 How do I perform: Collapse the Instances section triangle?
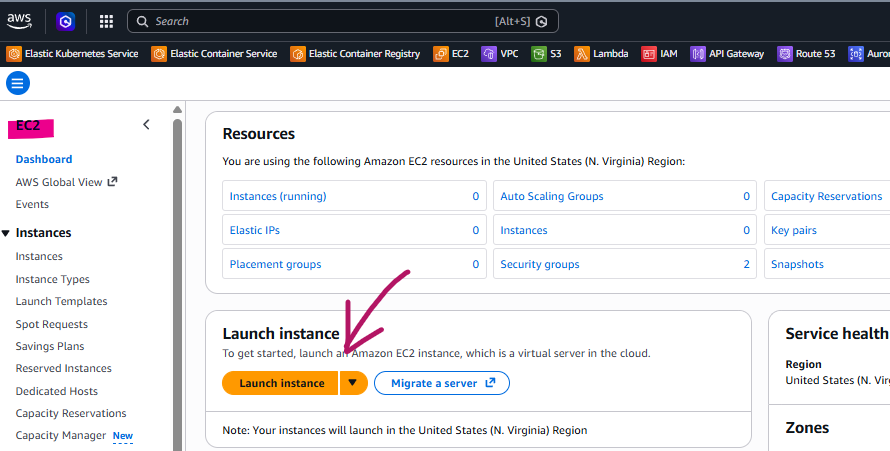6,233
